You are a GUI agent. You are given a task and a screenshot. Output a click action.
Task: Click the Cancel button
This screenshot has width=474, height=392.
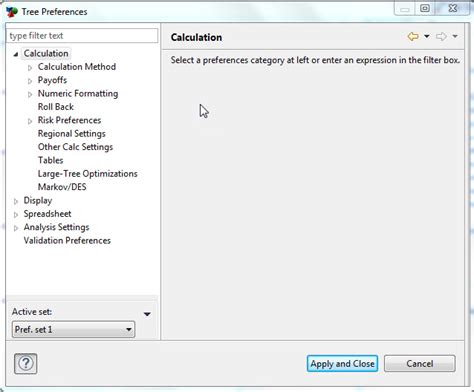(420, 363)
